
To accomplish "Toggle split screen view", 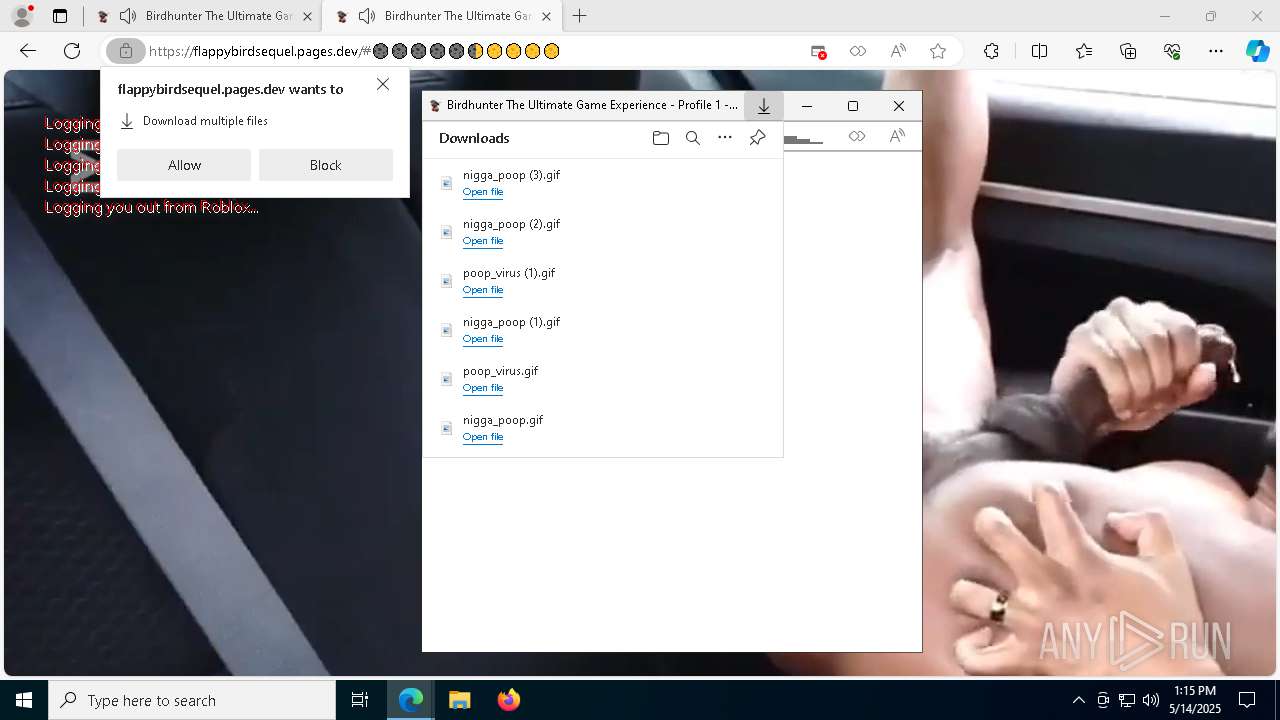I will tap(1039, 51).
